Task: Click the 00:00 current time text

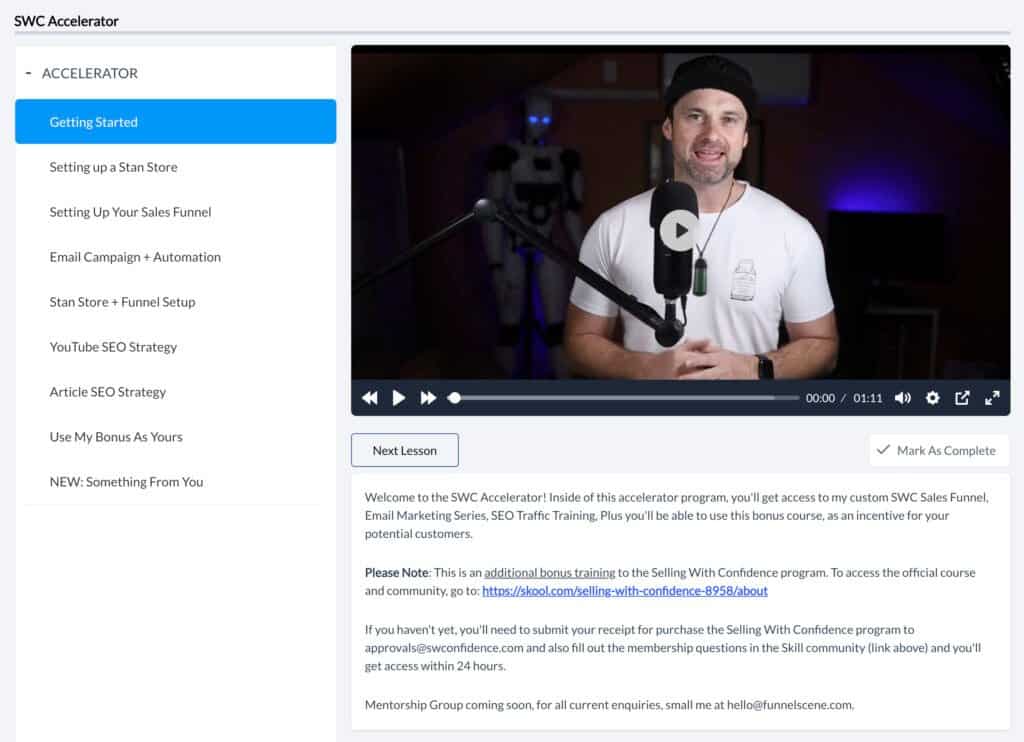Action: point(820,398)
